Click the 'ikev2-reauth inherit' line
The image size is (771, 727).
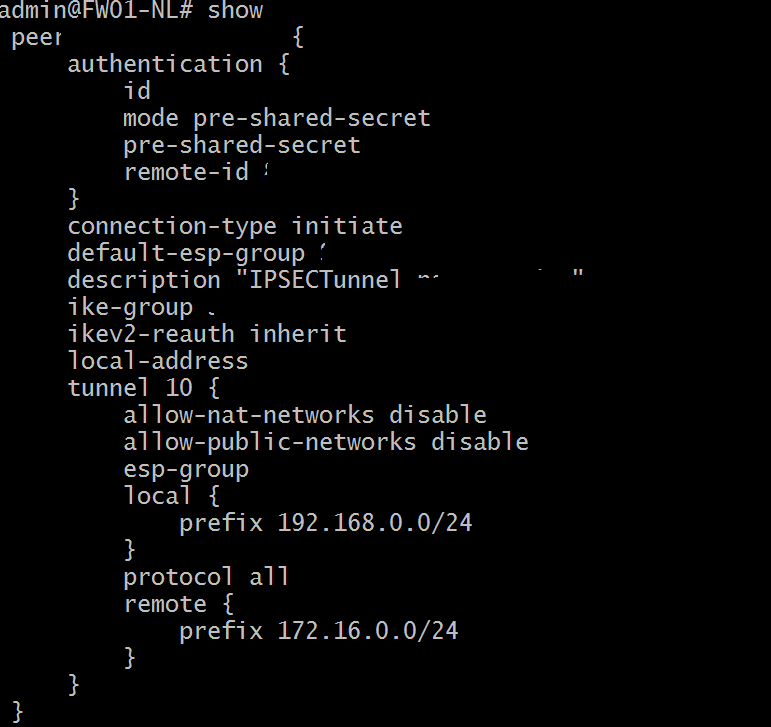click(207, 334)
